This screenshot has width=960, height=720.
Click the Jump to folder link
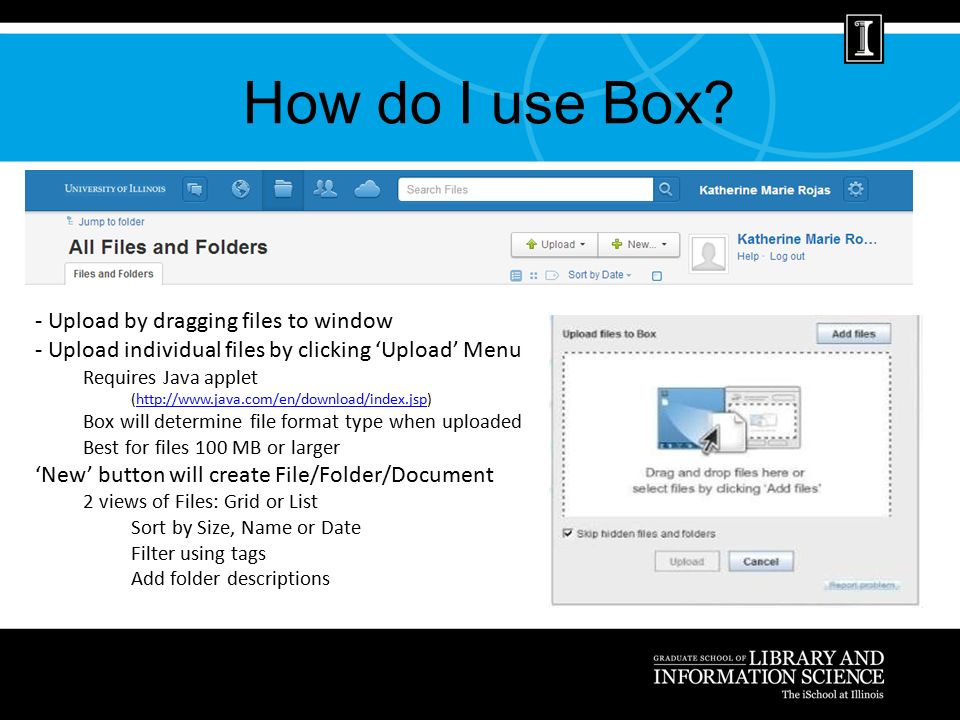[111, 222]
